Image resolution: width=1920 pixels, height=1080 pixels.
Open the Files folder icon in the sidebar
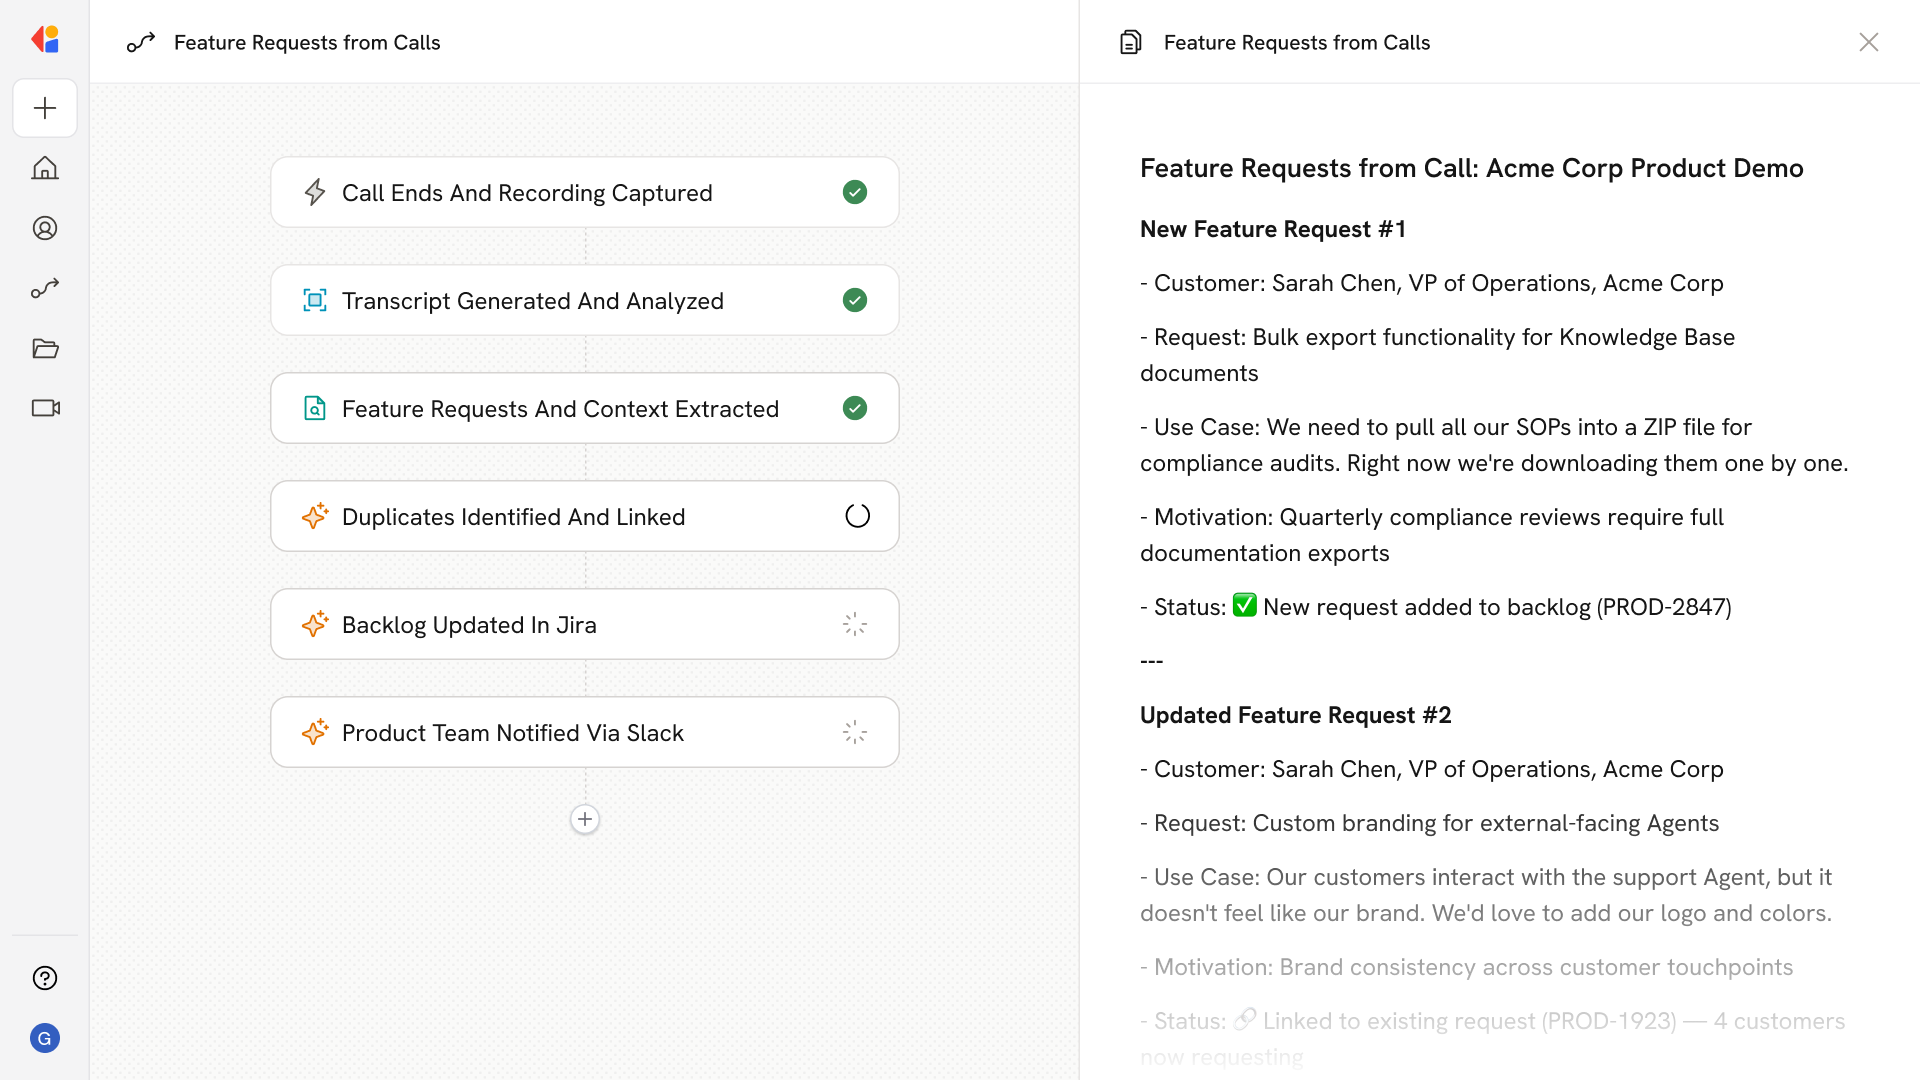point(44,348)
